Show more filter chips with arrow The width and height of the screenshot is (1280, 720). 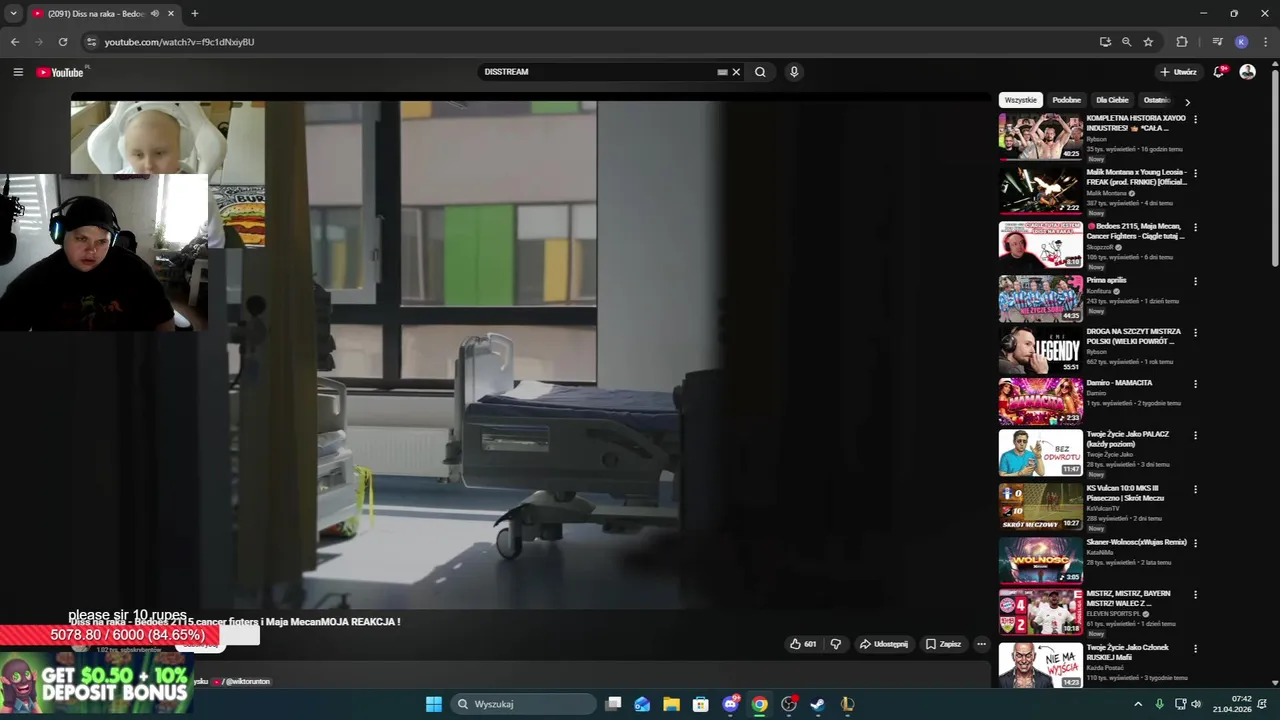point(1187,101)
